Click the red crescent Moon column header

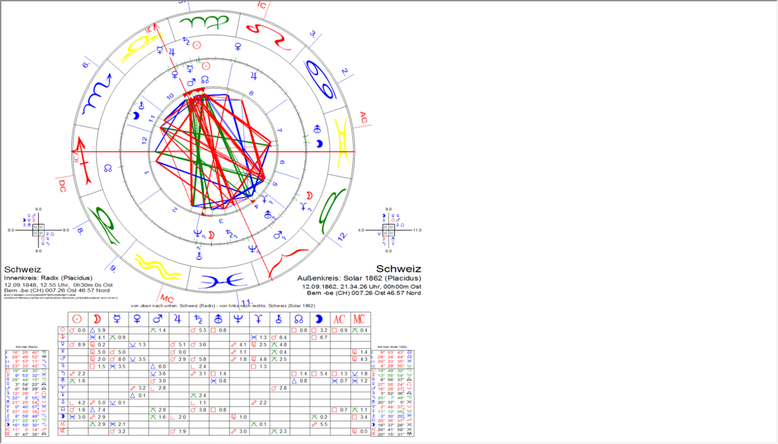[97, 319]
